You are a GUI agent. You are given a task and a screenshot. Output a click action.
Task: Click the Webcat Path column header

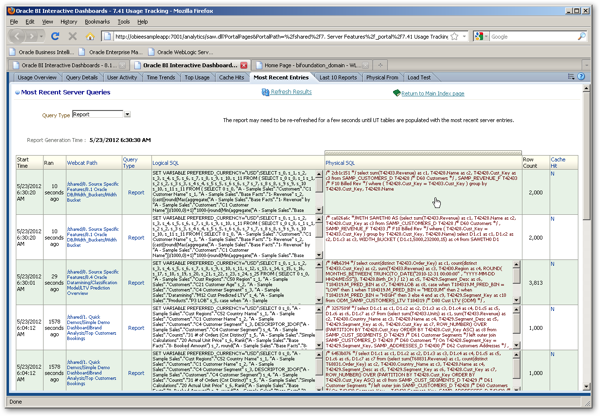tap(82, 163)
